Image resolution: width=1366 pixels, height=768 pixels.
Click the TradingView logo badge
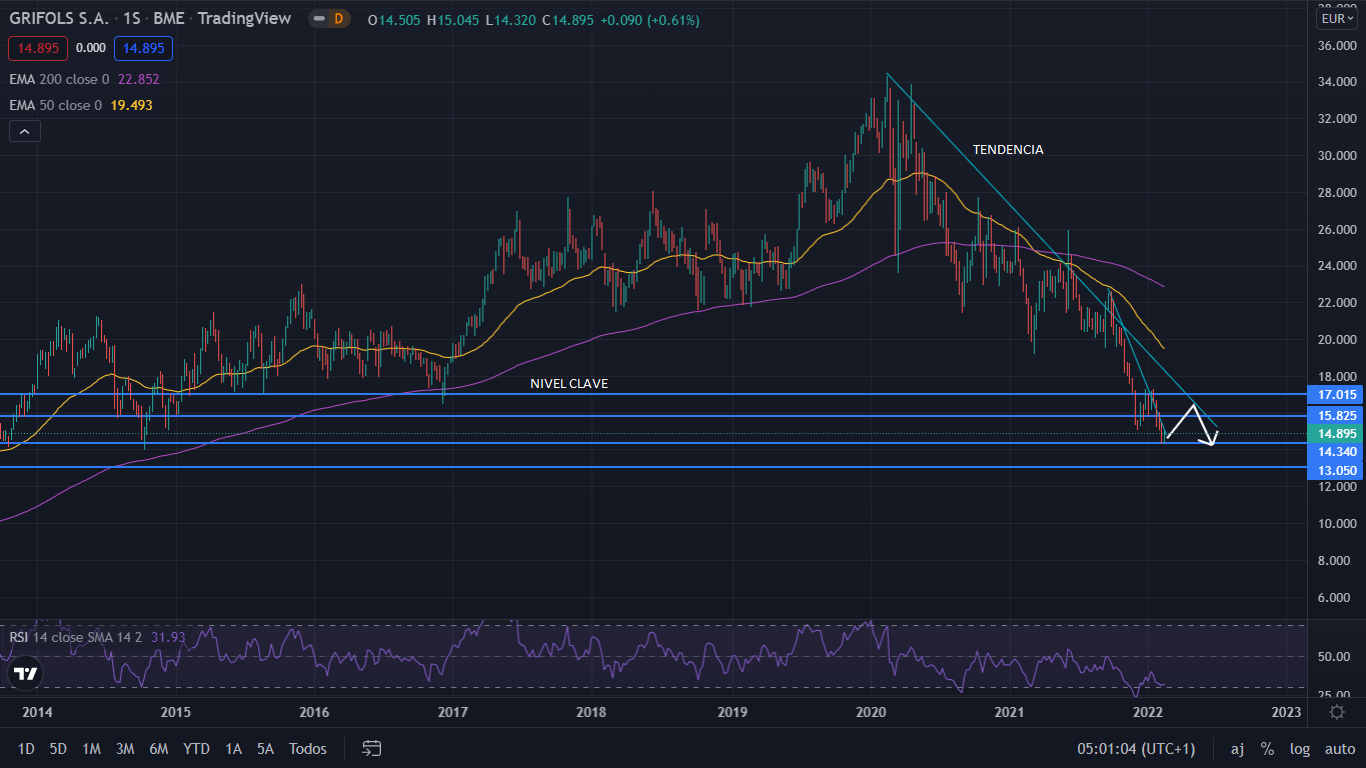26,674
